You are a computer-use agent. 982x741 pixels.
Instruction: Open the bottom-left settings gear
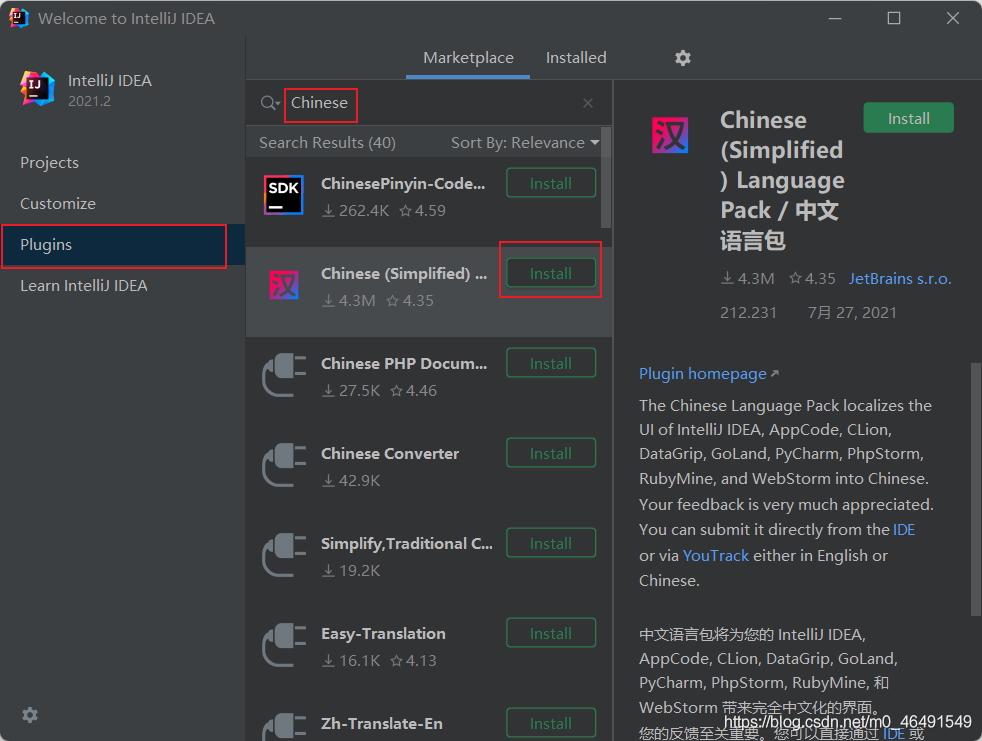pos(29,715)
